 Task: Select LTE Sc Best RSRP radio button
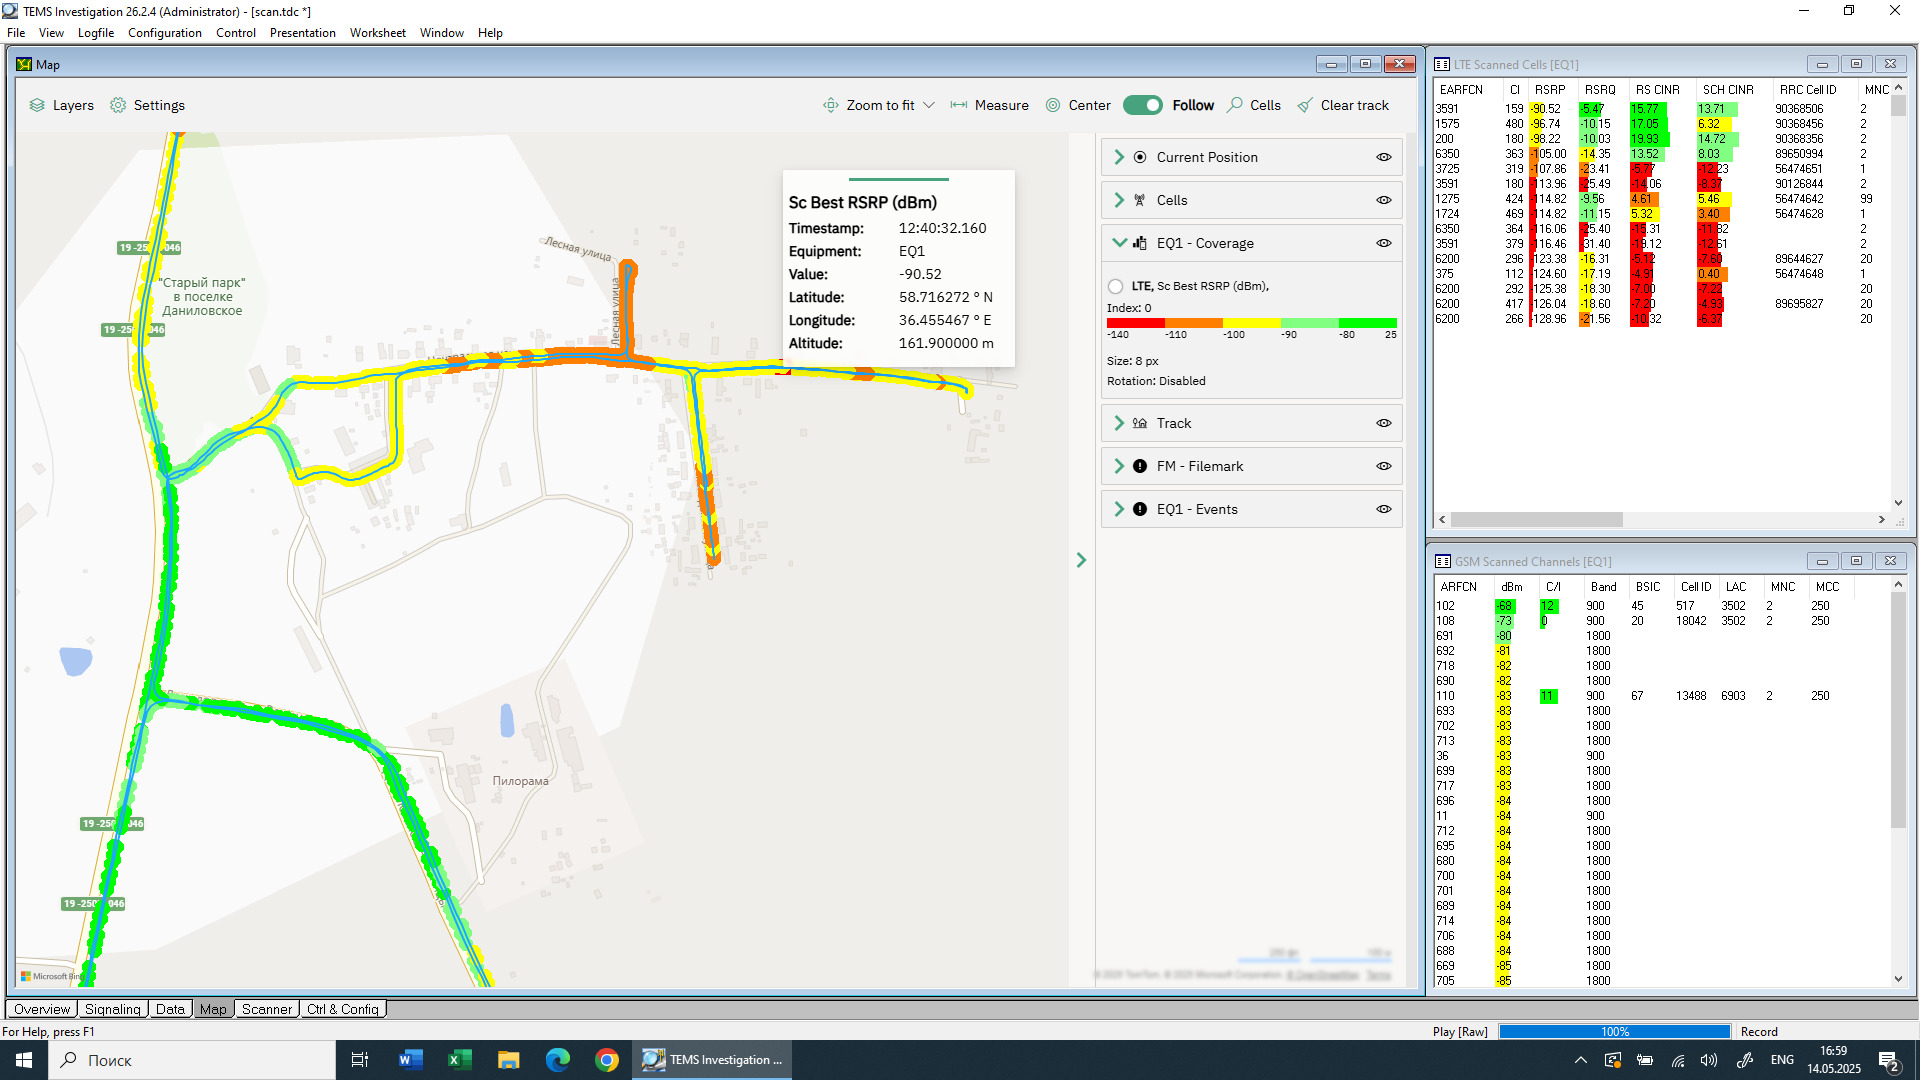tap(1116, 286)
